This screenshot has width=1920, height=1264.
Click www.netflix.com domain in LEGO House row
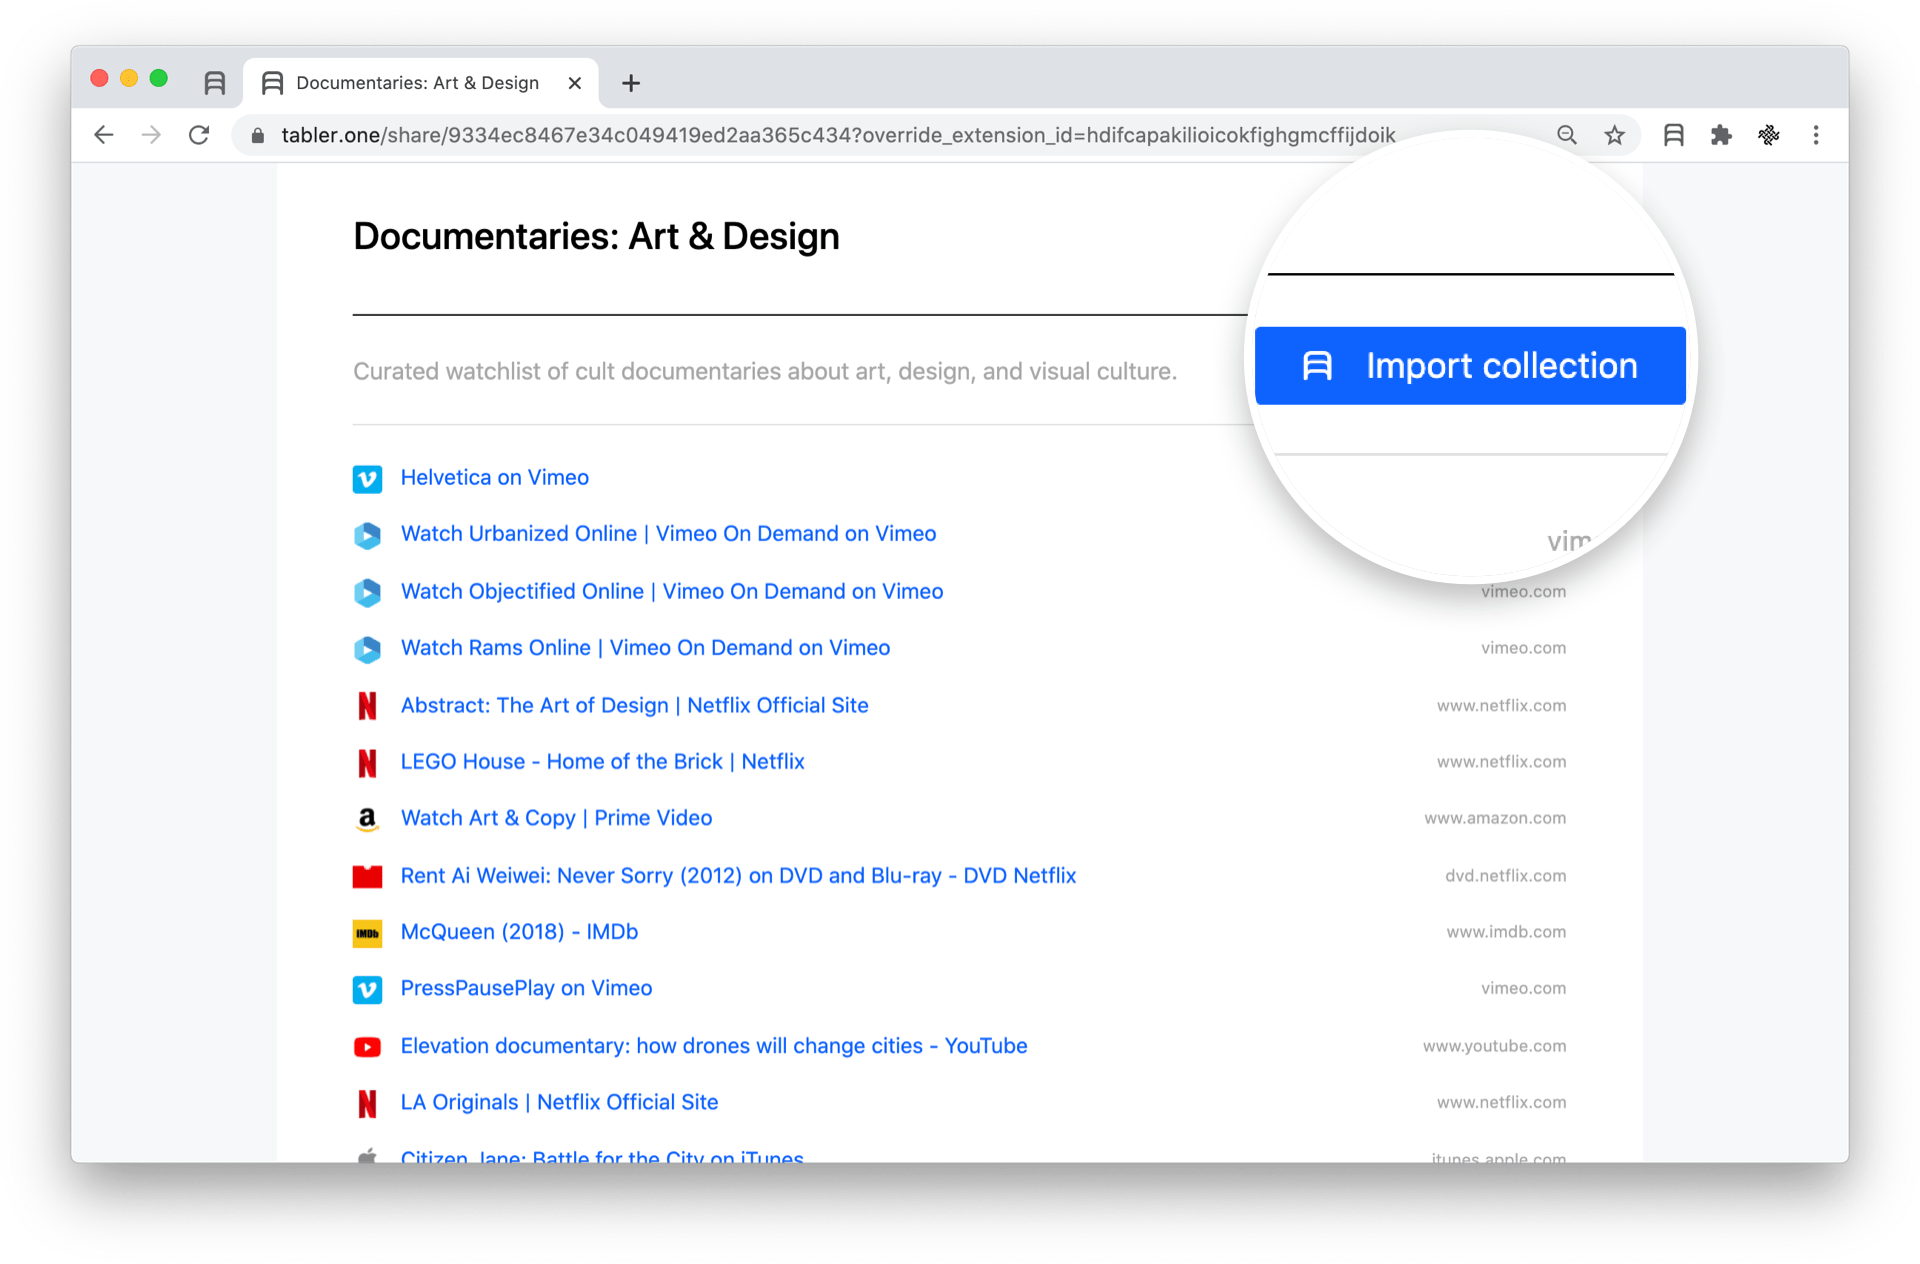pyautogui.click(x=1501, y=762)
